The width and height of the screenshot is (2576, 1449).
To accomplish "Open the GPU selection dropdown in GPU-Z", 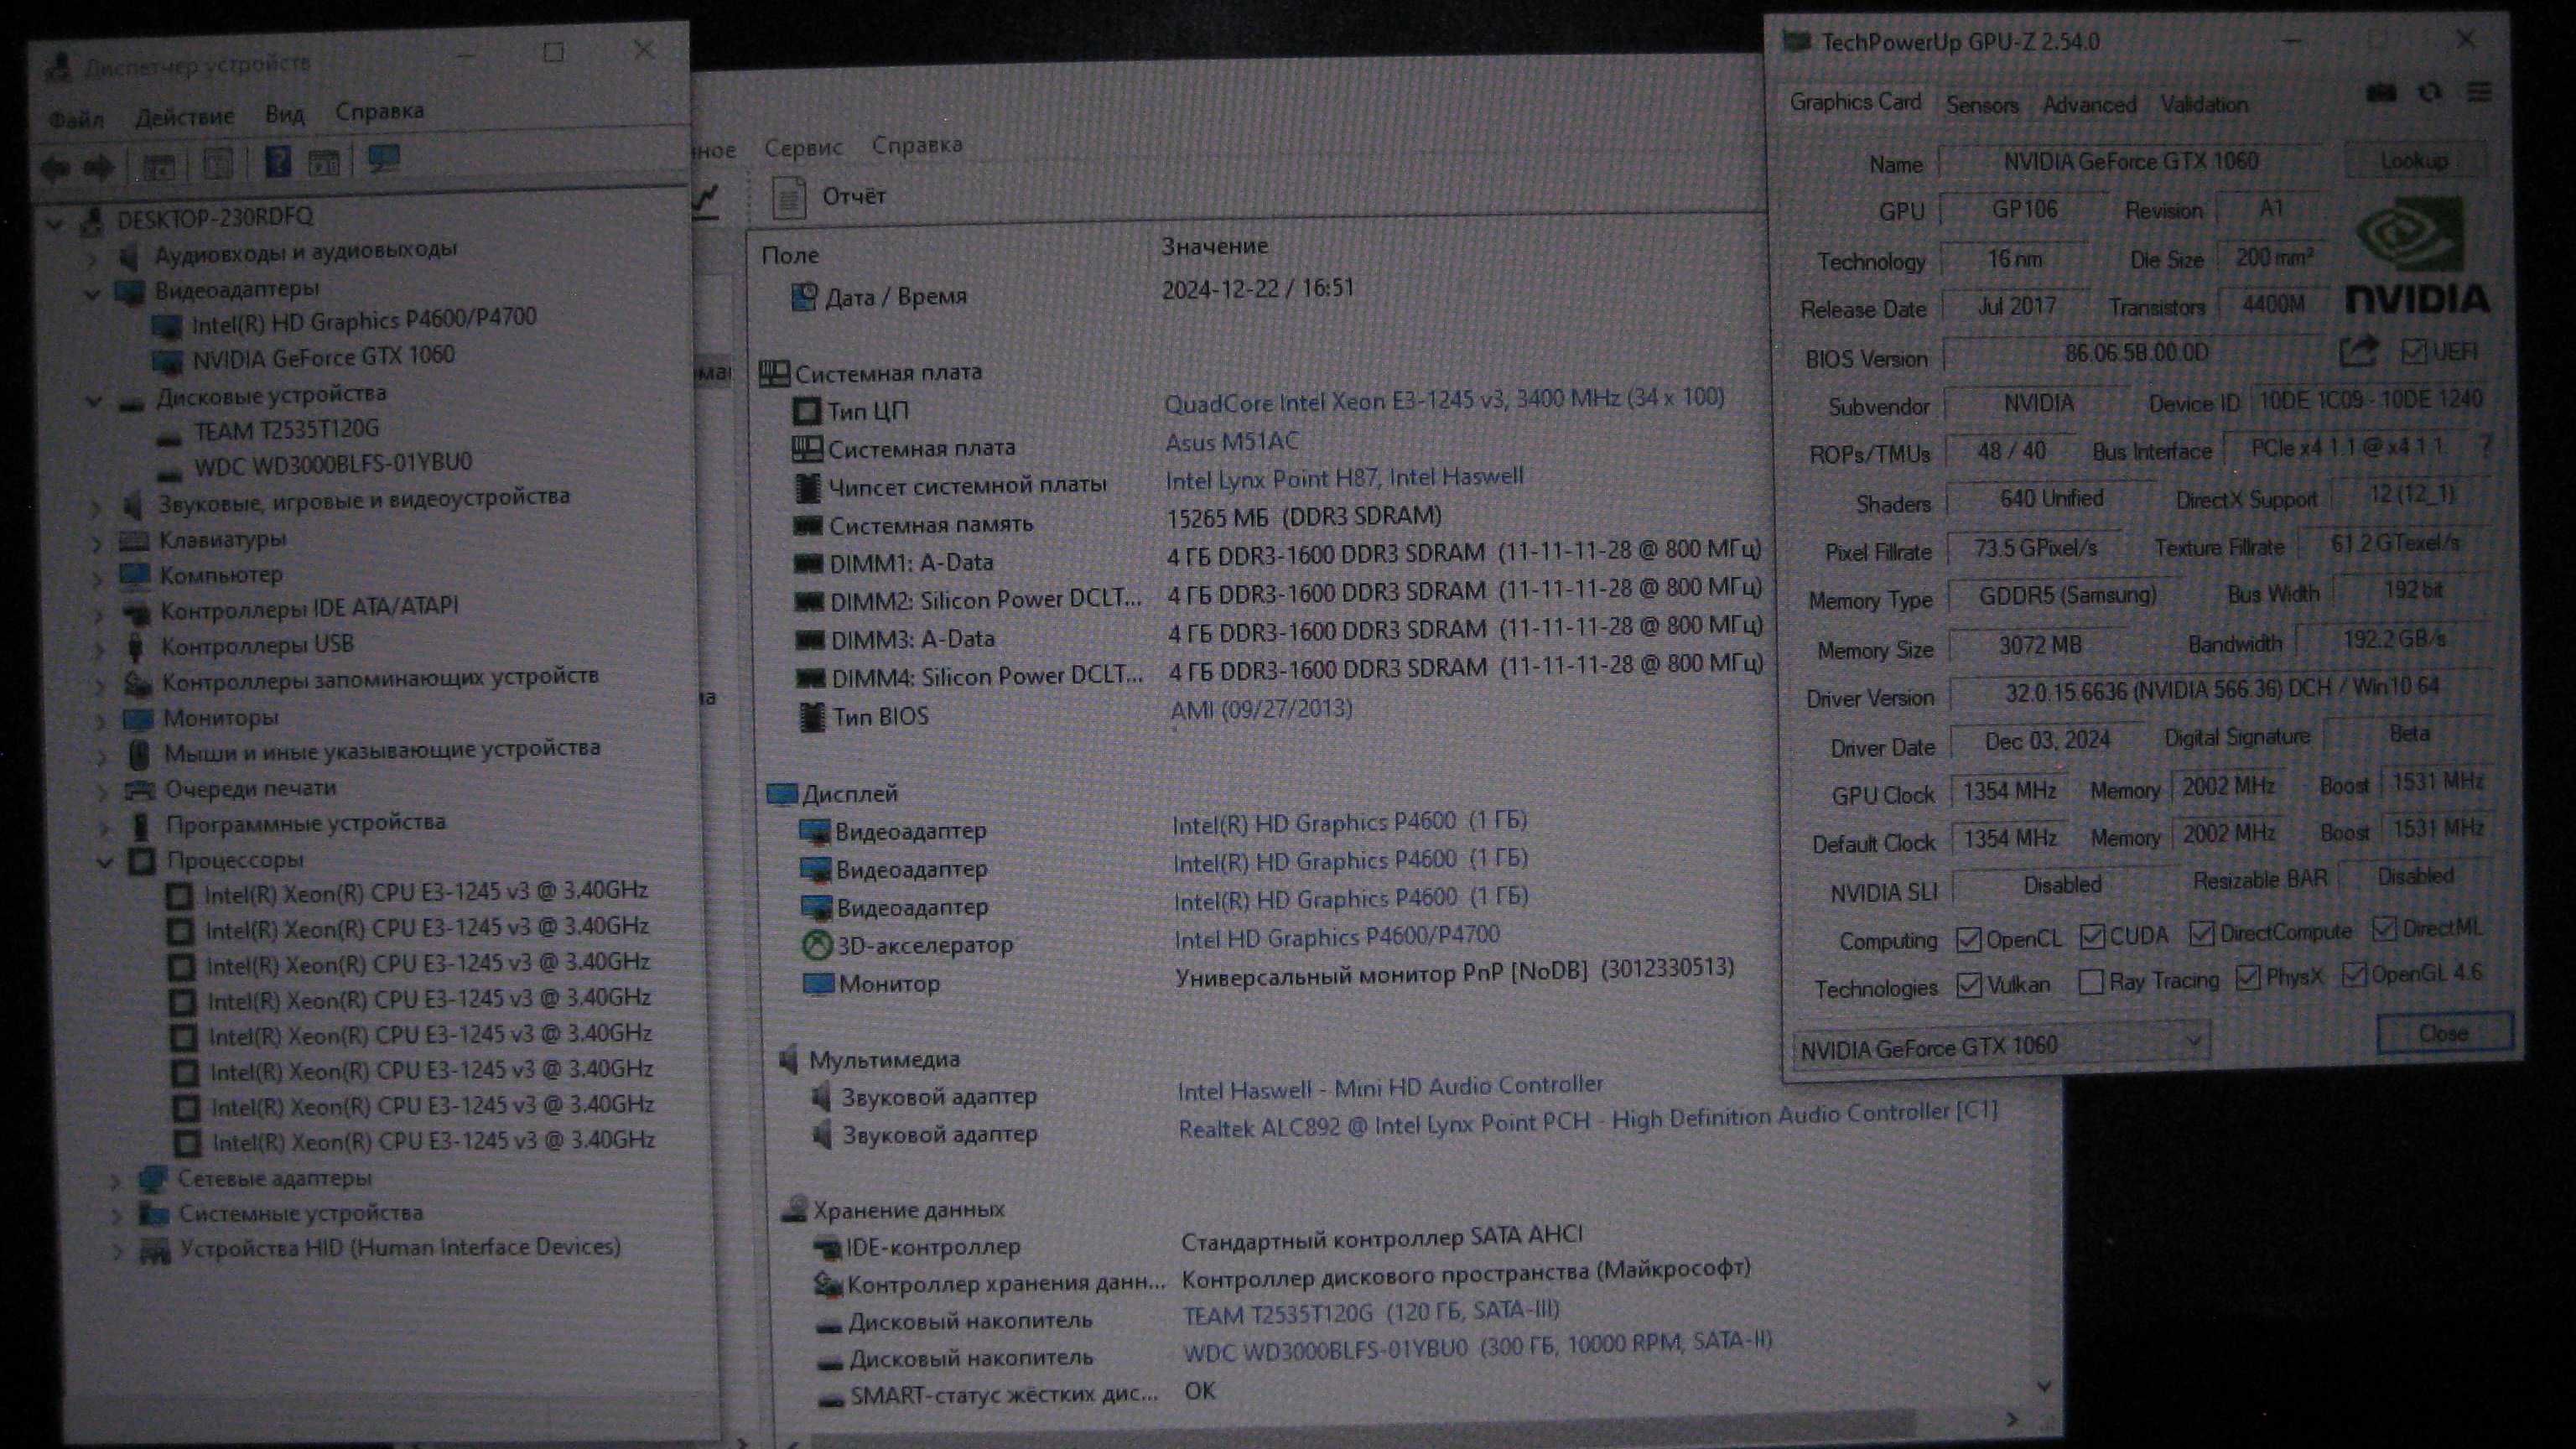I will point(2001,1047).
